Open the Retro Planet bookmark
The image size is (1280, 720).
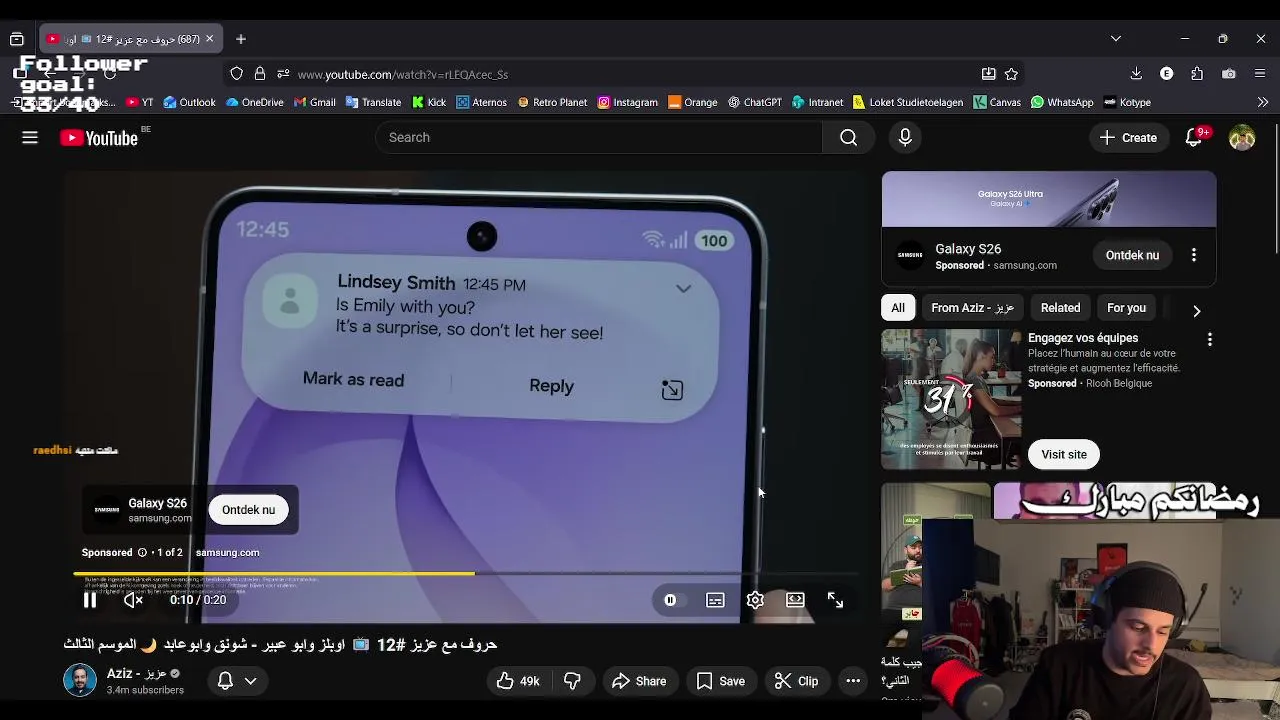[x=552, y=102]
